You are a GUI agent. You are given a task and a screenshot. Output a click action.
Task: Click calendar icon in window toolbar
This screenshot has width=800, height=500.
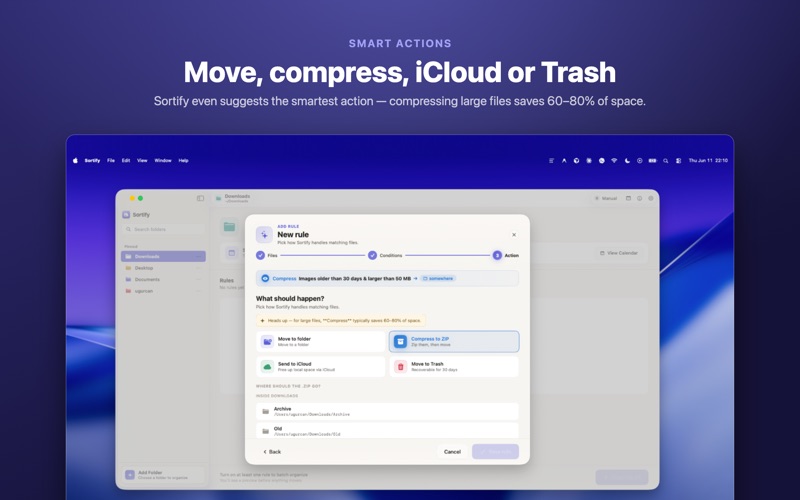629,198
